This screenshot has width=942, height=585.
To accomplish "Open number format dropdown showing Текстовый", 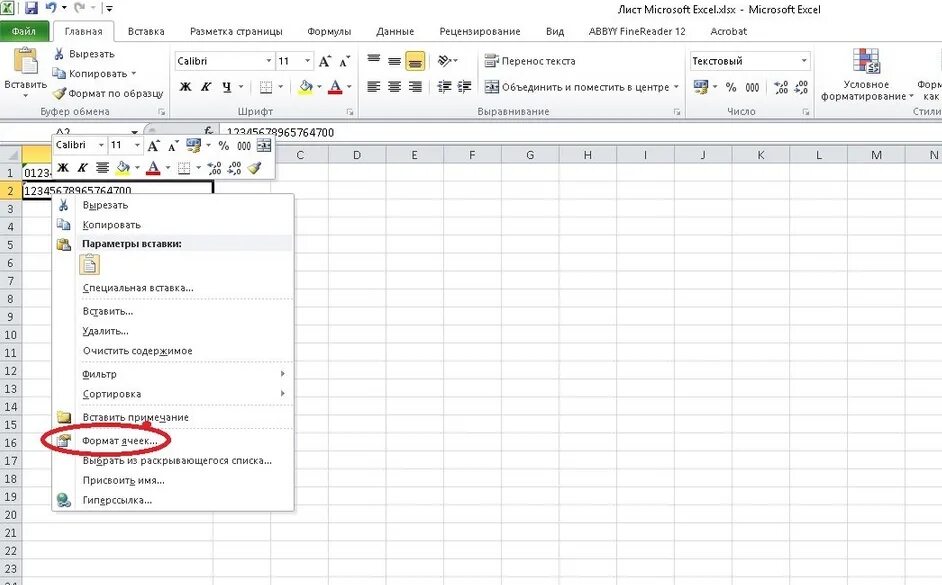I will pos(804,61).
